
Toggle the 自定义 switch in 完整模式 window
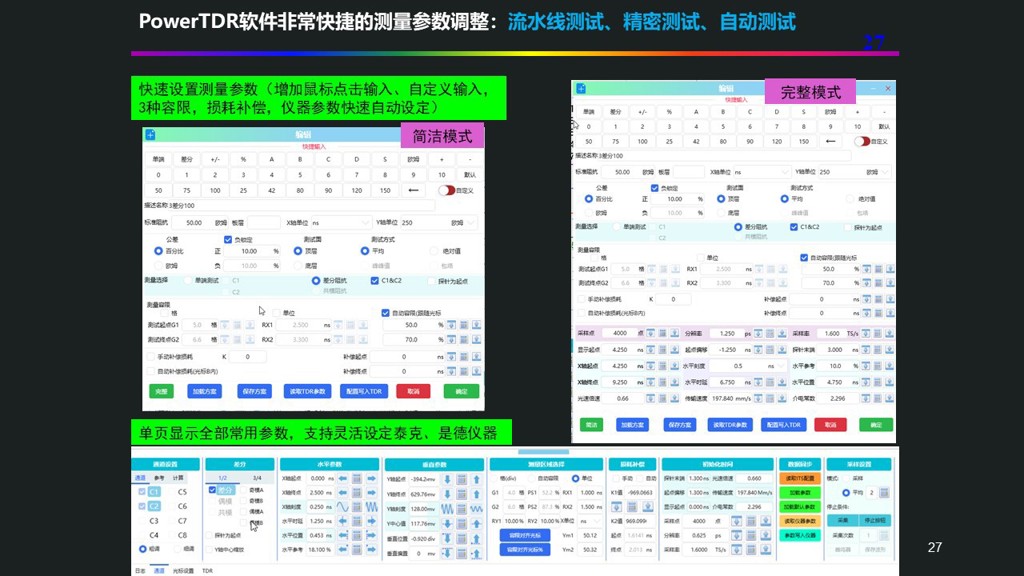pos(862,141)
